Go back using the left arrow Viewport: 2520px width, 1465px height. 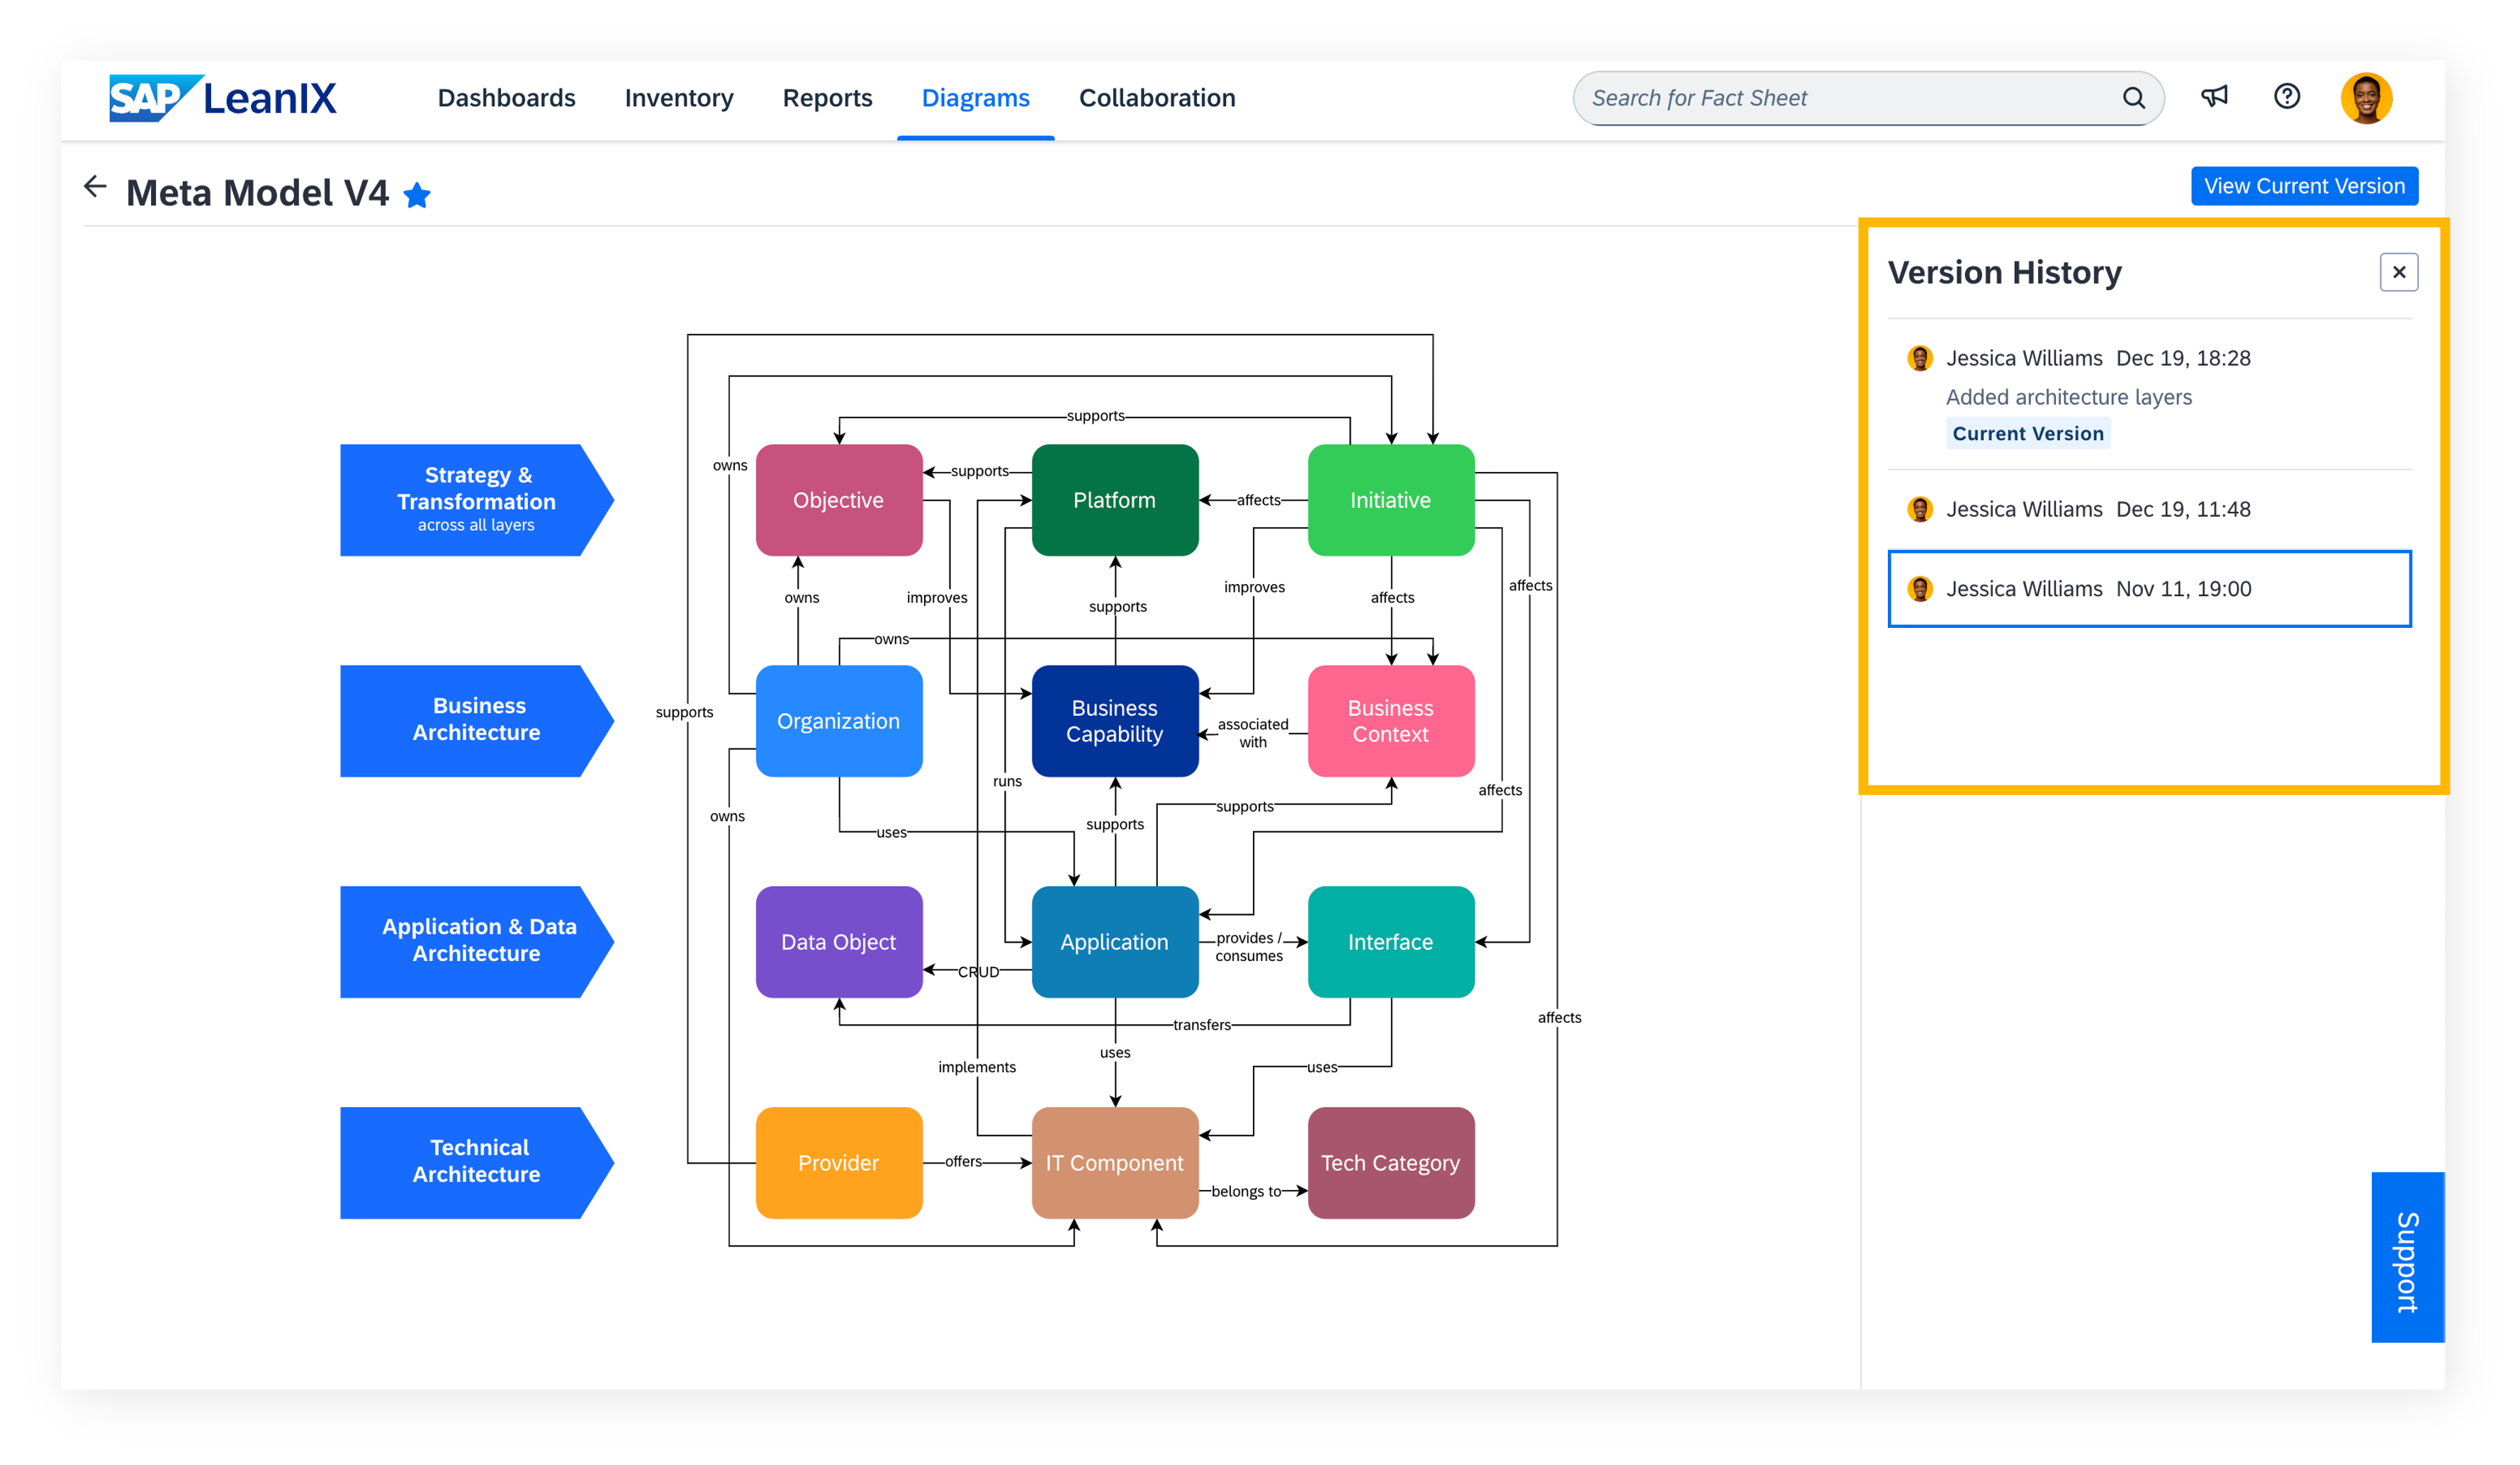pyautogui.click(x=95, y=187)
